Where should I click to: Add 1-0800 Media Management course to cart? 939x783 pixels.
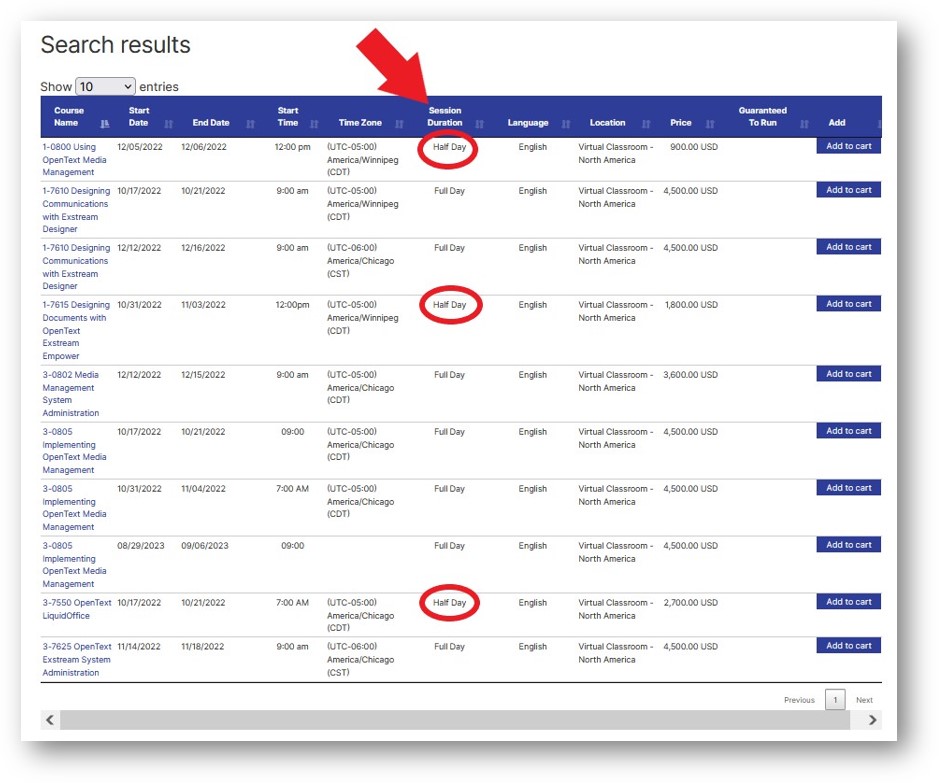tap(849, 146)
